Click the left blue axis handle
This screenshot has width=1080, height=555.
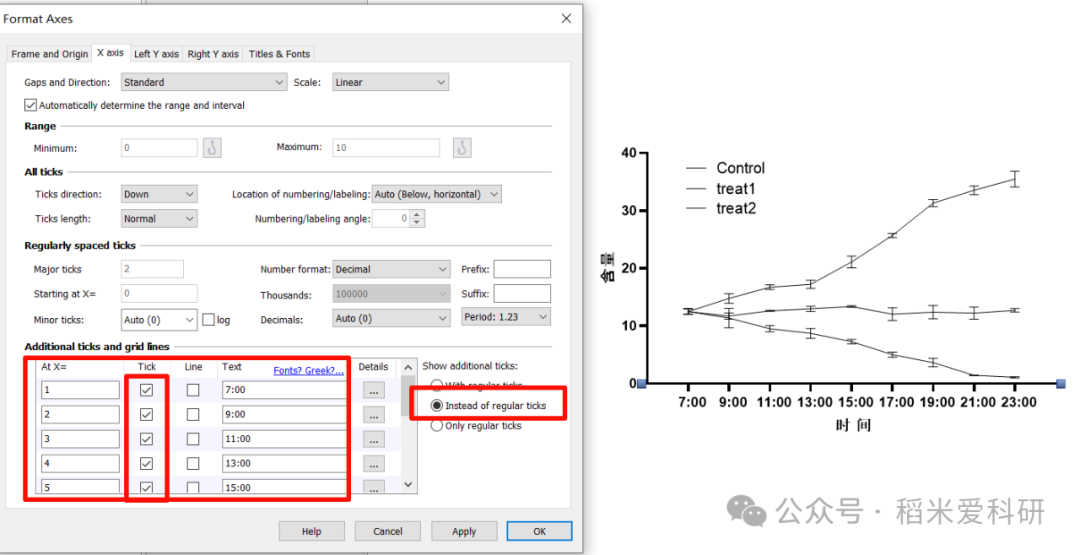click(642, 383)
